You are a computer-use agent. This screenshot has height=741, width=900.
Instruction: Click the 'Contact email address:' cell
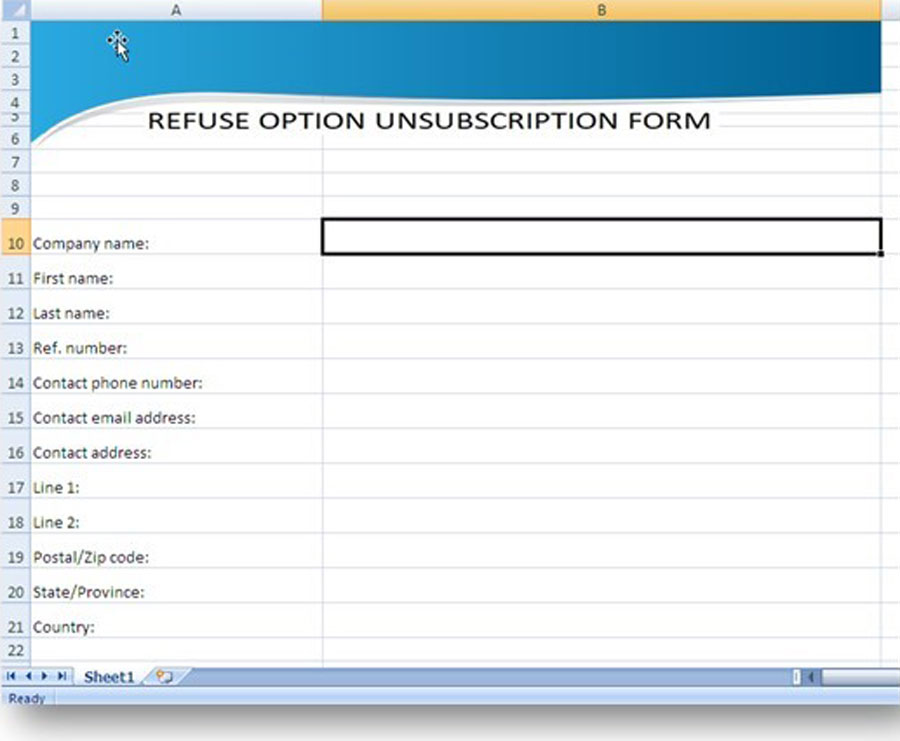pyautogui.click(x=176, y=412)
